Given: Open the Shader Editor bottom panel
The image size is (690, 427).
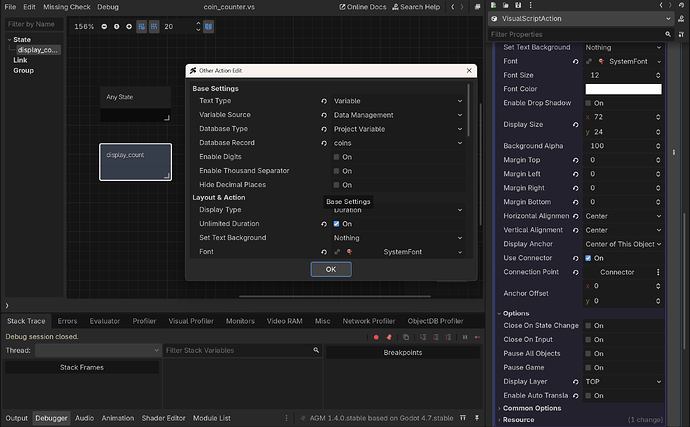Looking at the screenshot, I should (x=163, y=418).
